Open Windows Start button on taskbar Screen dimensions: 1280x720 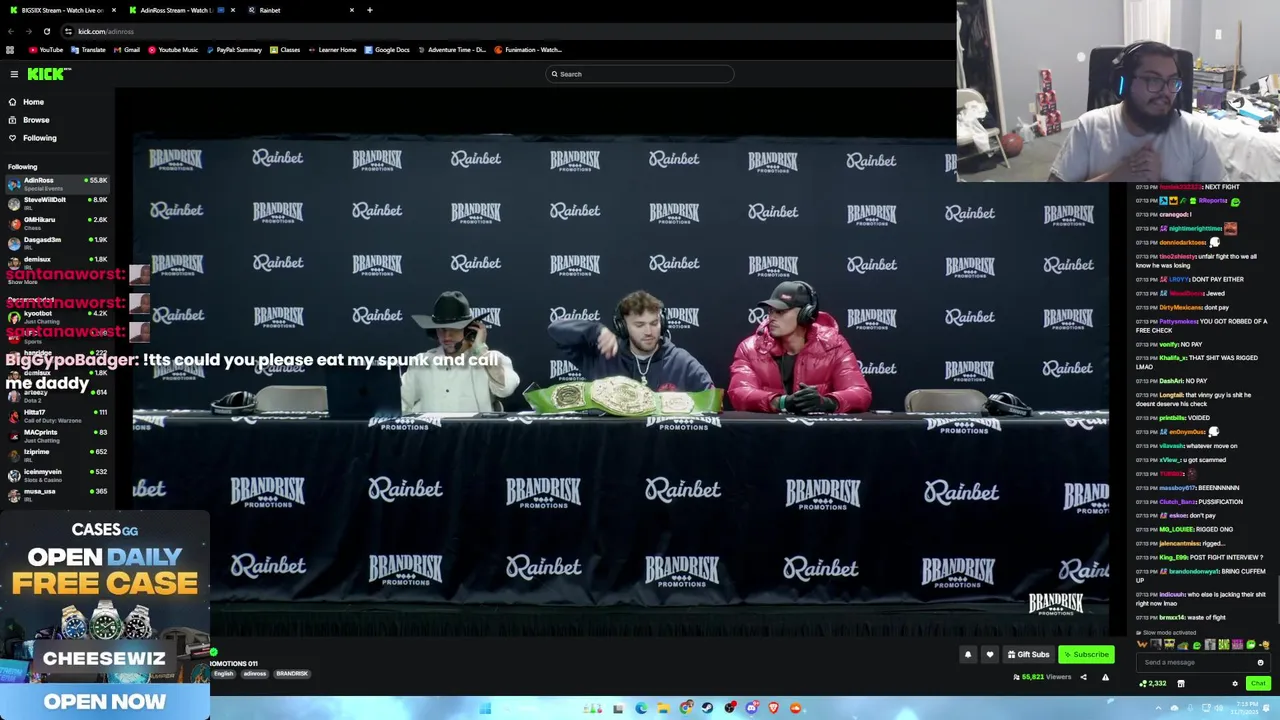(485, 708)
